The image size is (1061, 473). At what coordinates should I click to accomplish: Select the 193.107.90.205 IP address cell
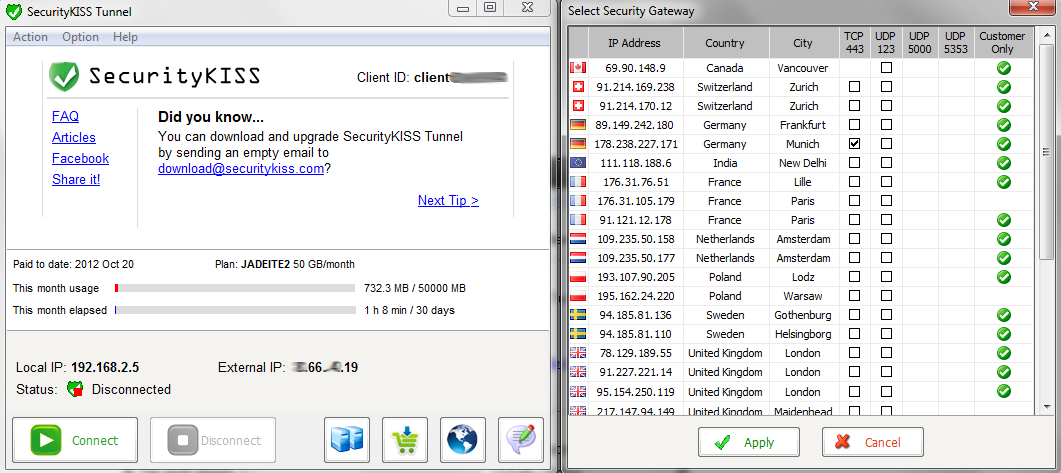pos(635,277)
